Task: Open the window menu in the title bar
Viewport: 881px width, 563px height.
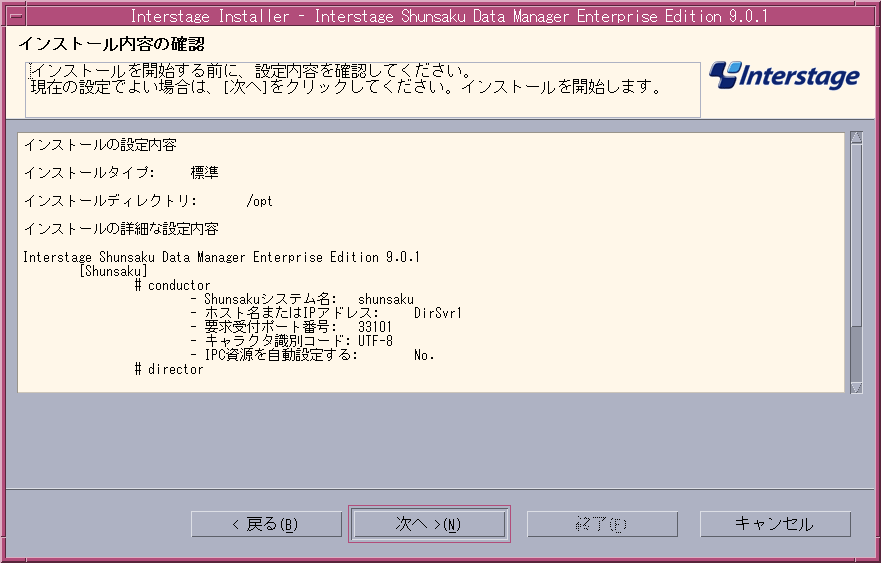Action: click(16, 16)
